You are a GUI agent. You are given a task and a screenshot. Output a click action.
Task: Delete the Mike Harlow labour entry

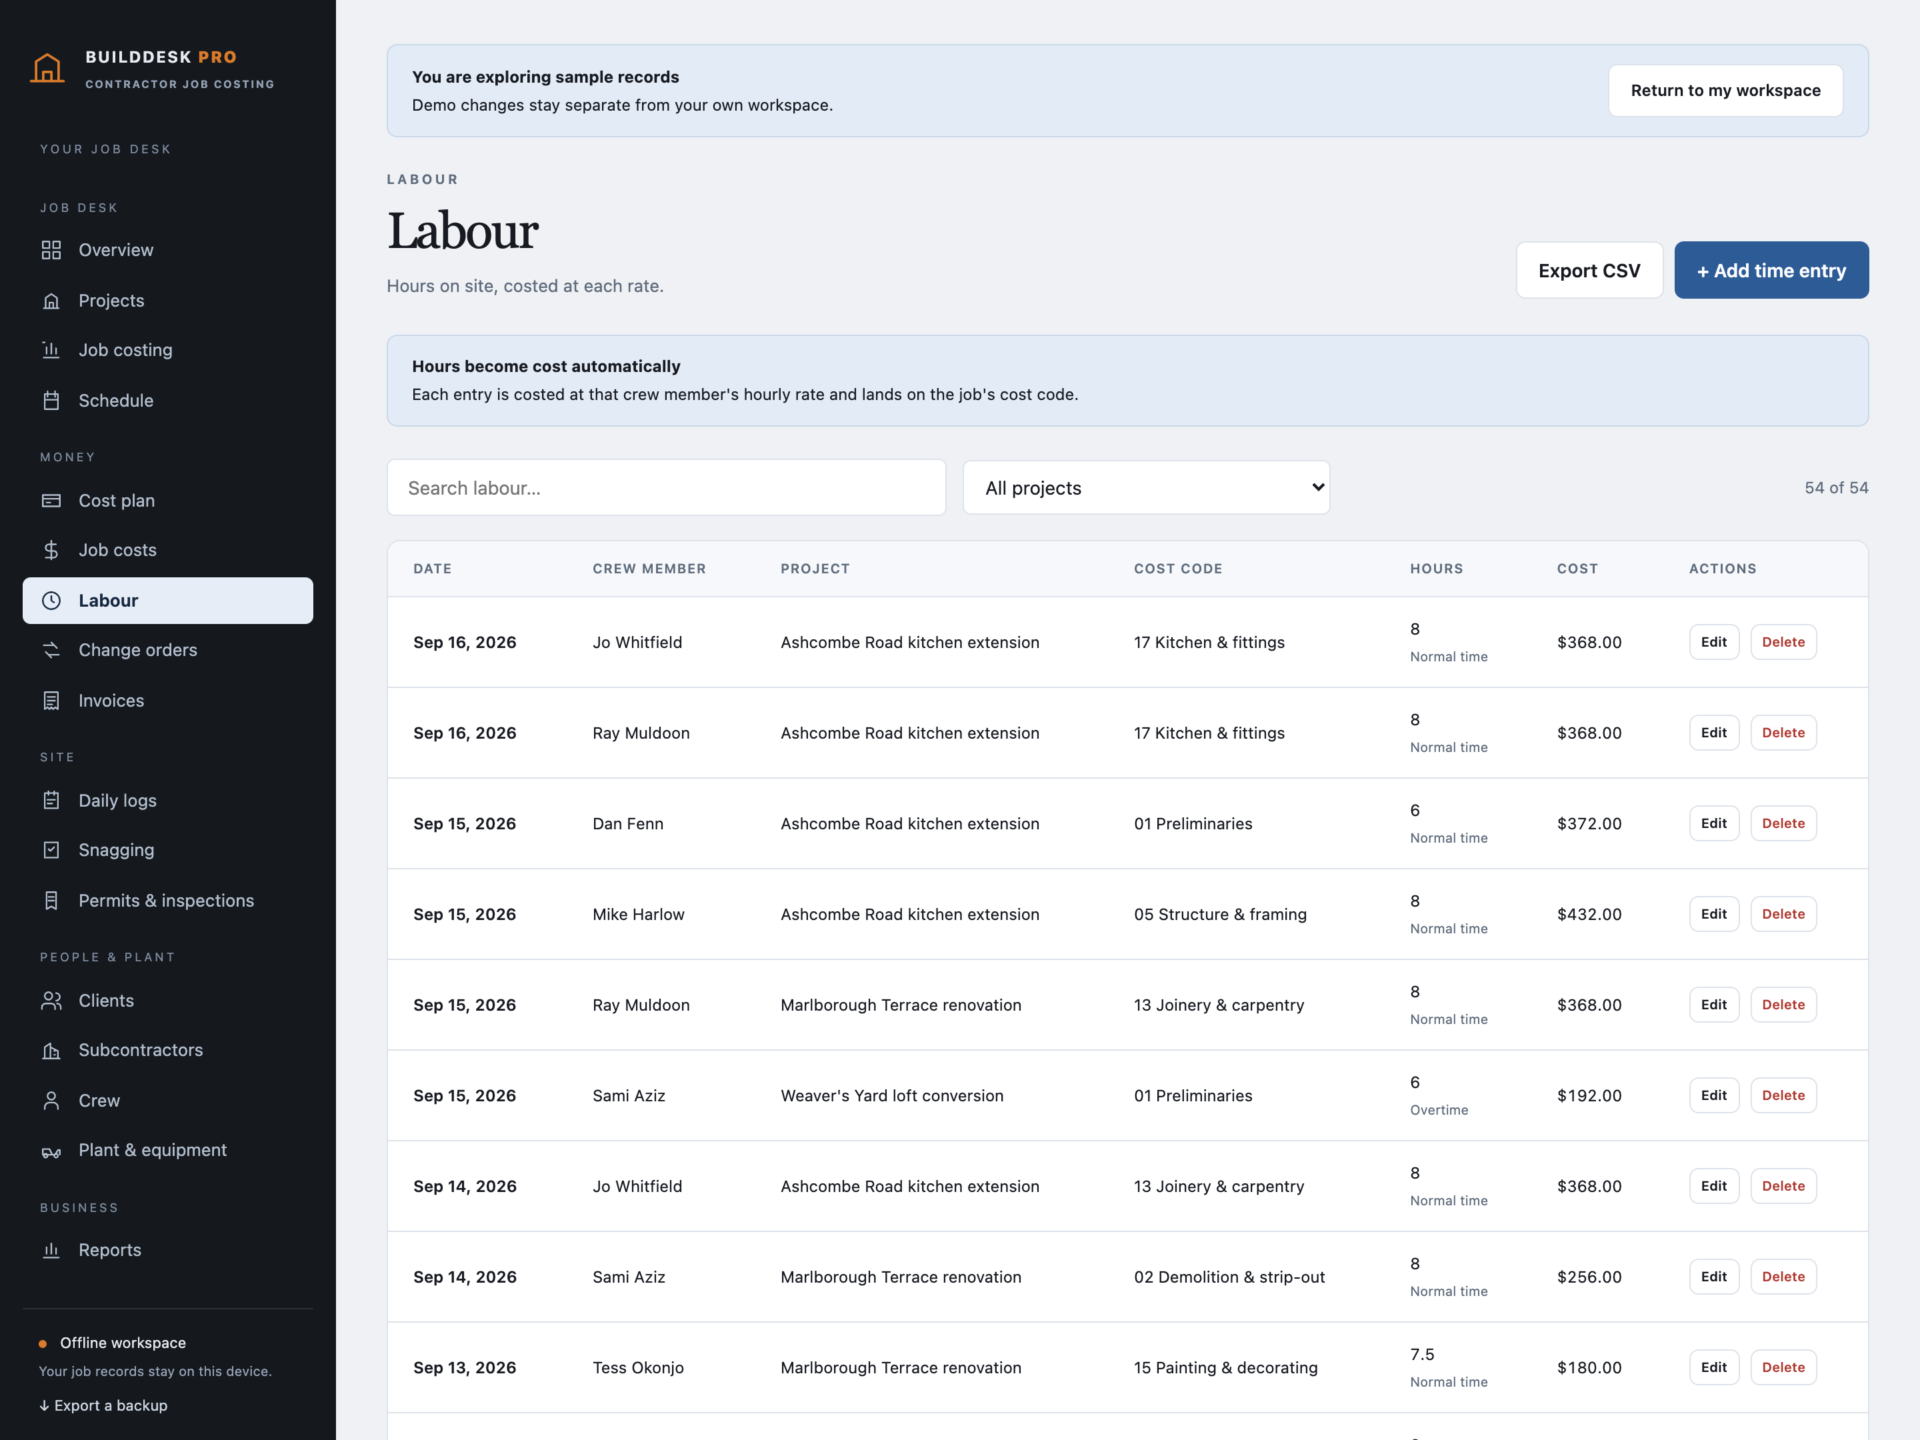click(1783, 914)
